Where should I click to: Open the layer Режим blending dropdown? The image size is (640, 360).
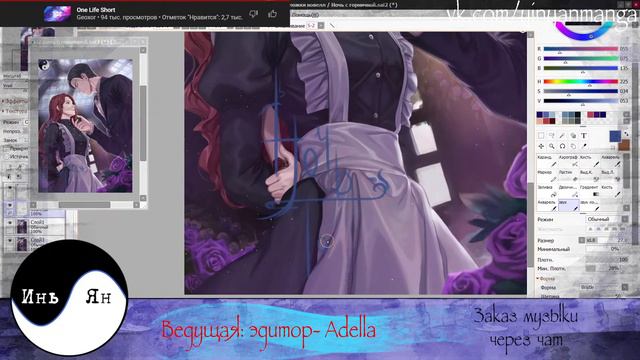(x=27, y=122)
